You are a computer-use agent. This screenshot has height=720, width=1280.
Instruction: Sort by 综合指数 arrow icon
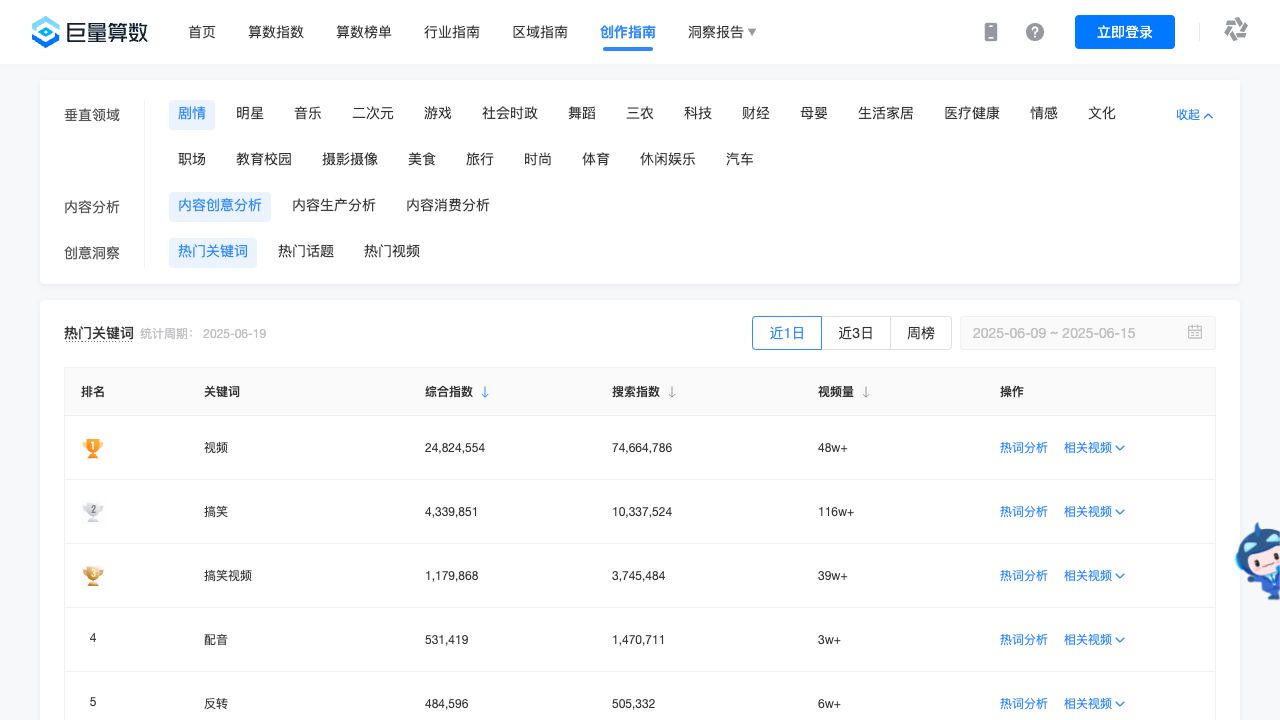coord(485,392)
